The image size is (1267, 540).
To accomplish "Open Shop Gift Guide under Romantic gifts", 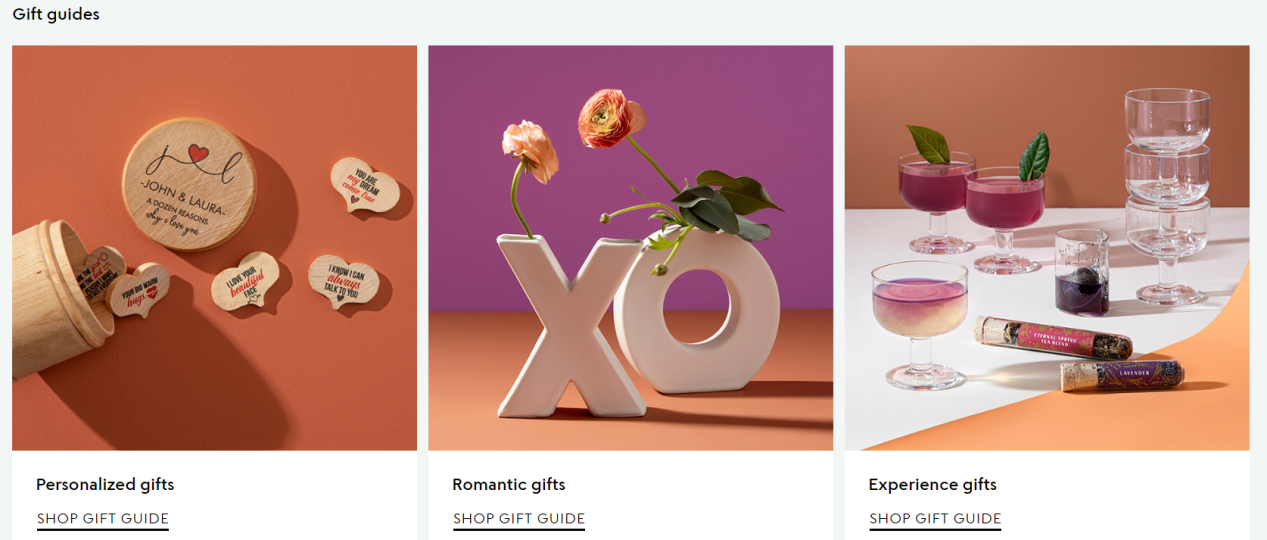I will (x=519, y=519).
